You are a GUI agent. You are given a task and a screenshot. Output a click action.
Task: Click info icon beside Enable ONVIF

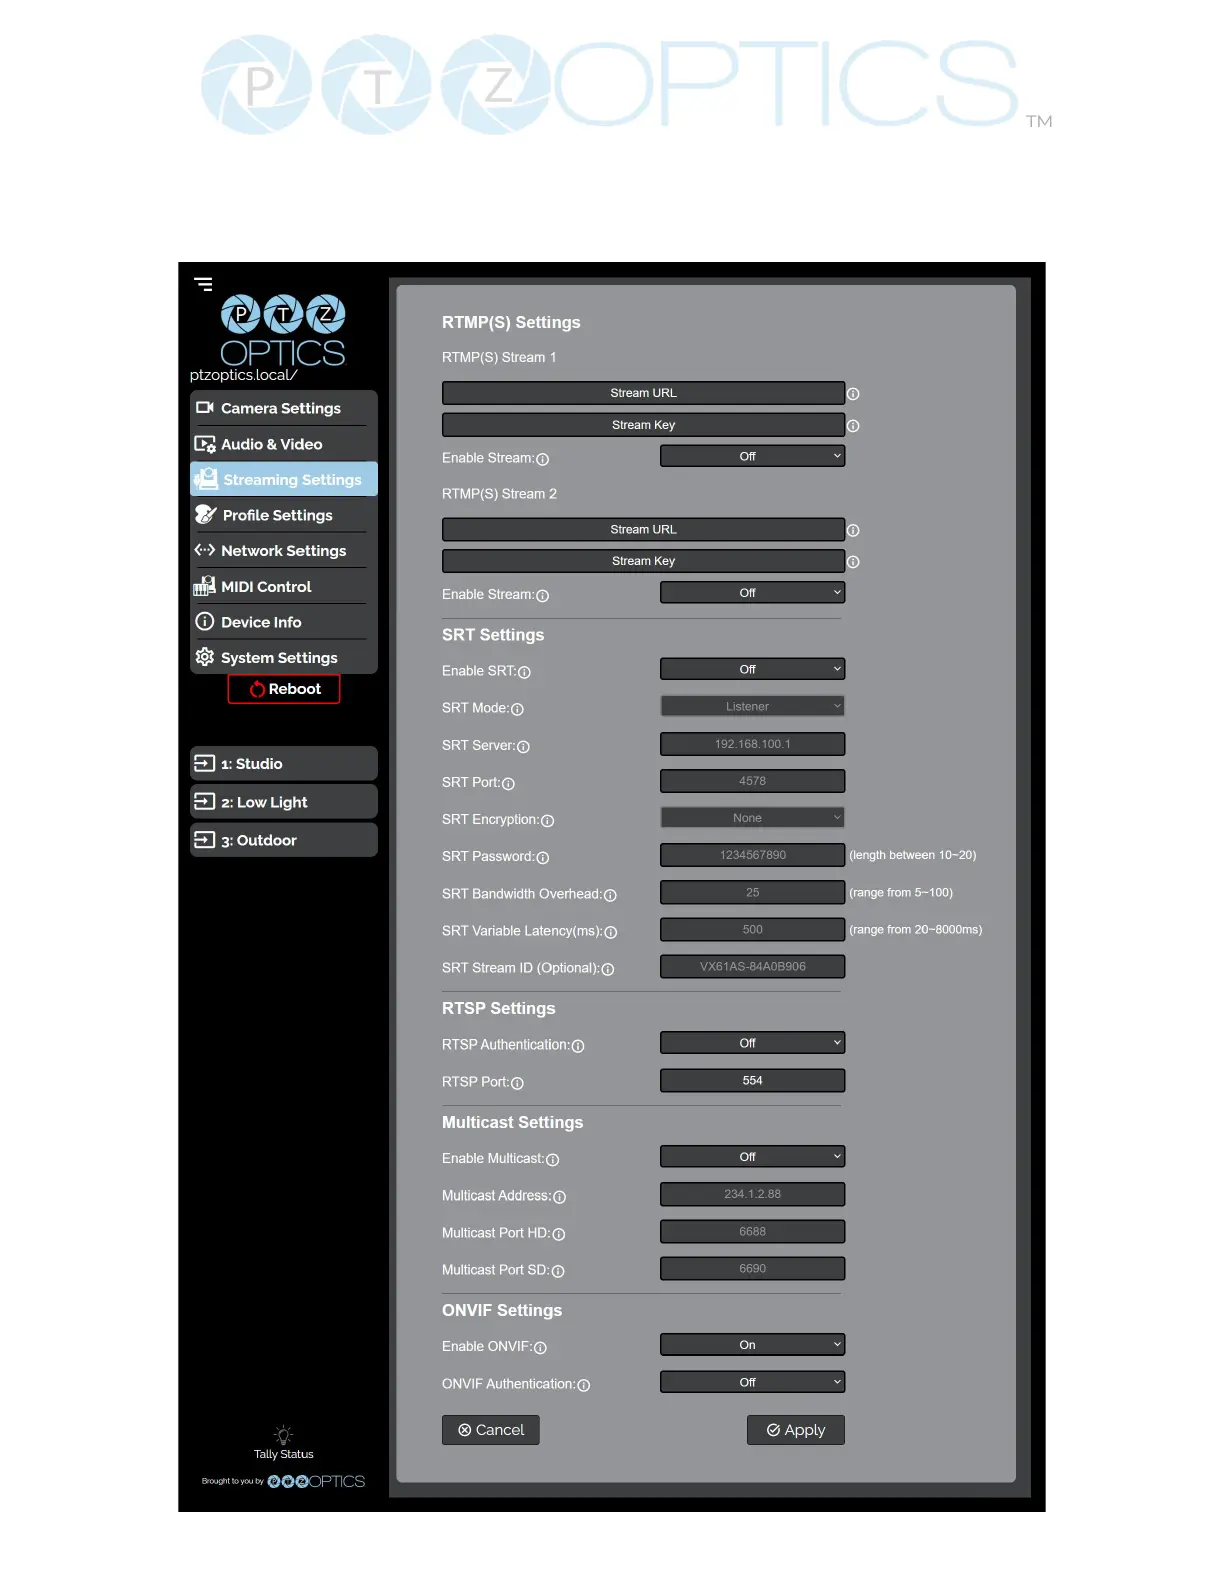tap(541, 1349)
